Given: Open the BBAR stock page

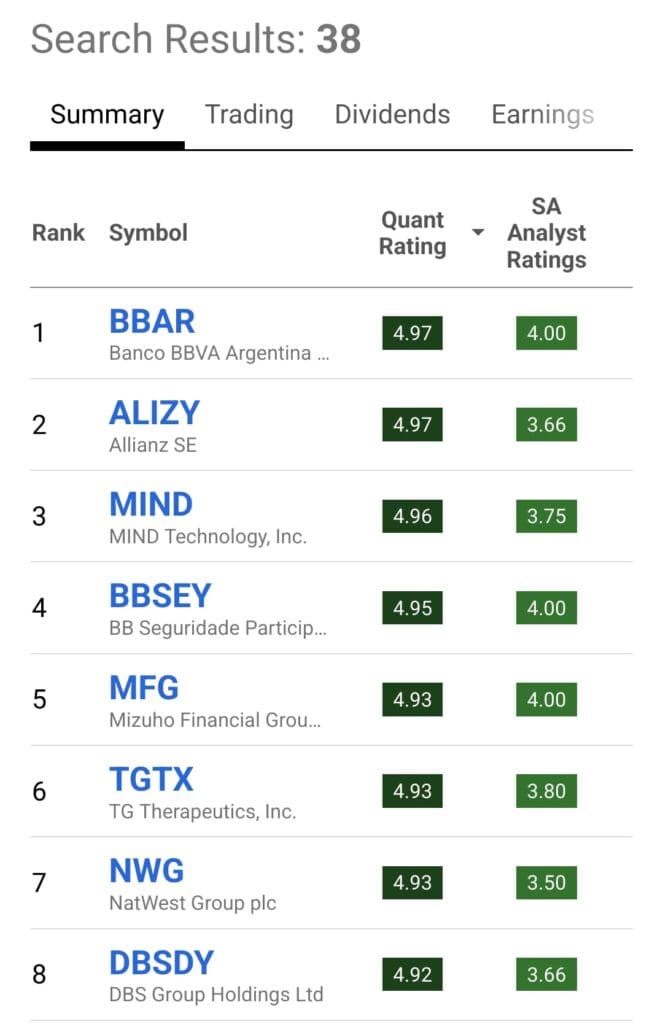Looking at the screenshot, I should click(151, 321).
